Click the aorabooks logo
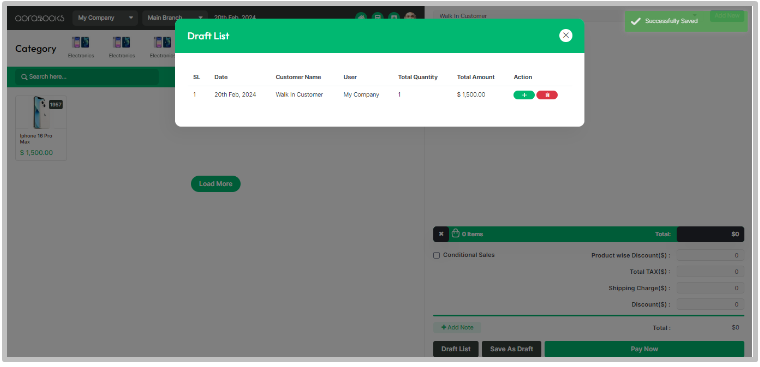The image size is (760, 367). (x=39, y=18)
